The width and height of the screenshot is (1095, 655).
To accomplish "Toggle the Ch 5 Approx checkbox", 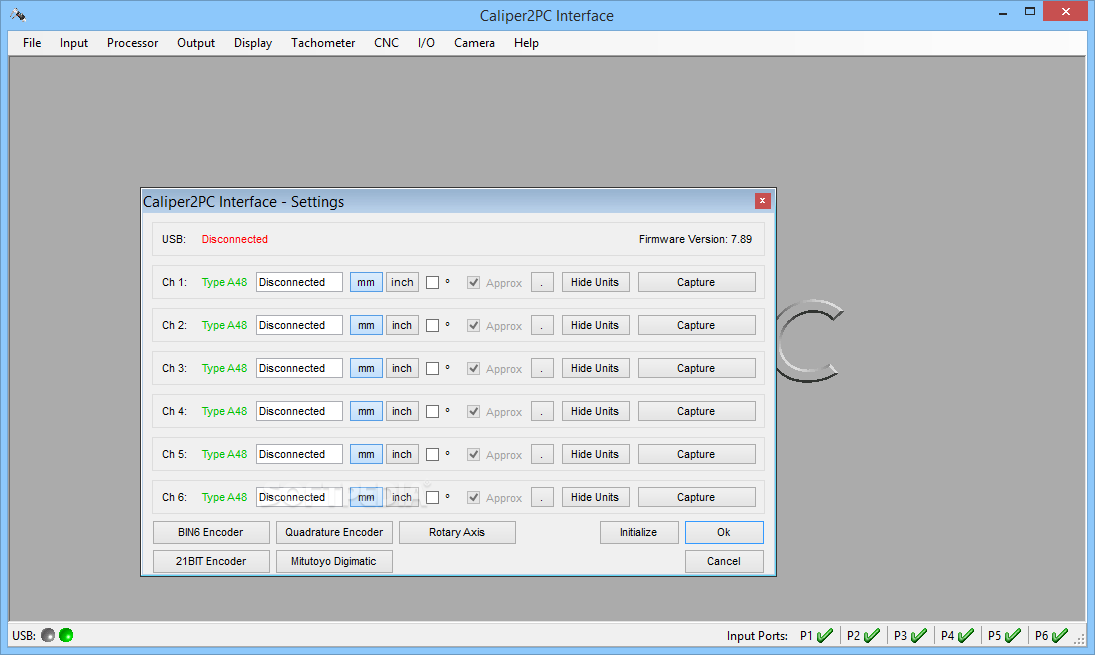I will point(473,455).
